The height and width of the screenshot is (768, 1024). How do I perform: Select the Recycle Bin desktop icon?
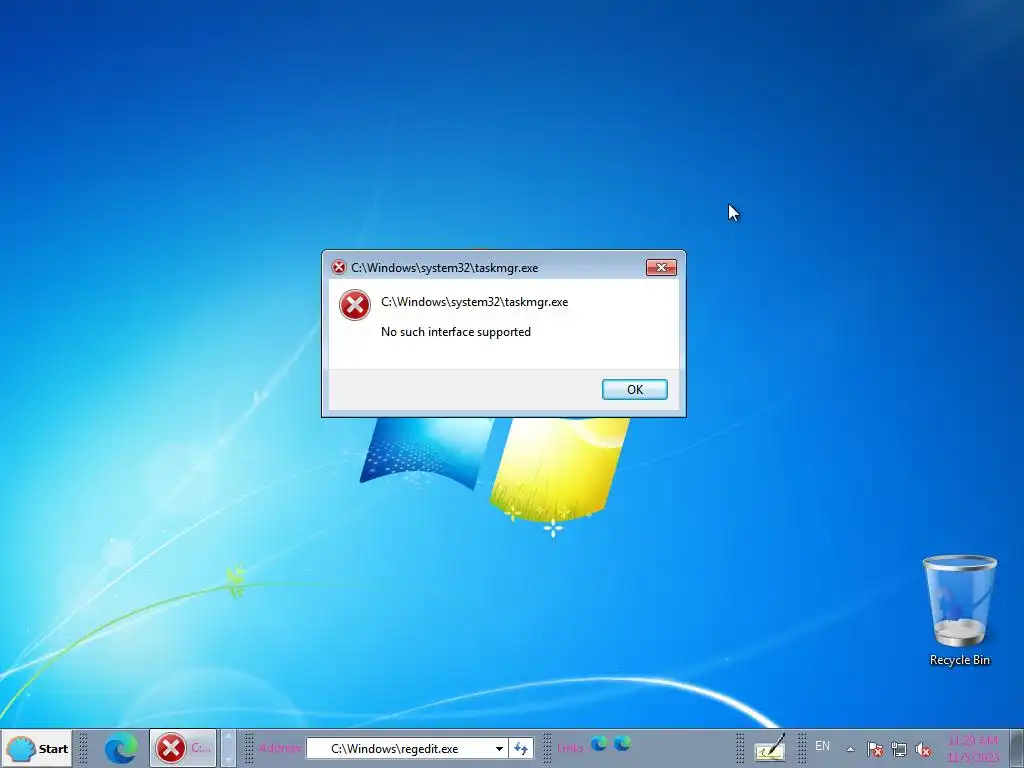pos(959,611)
